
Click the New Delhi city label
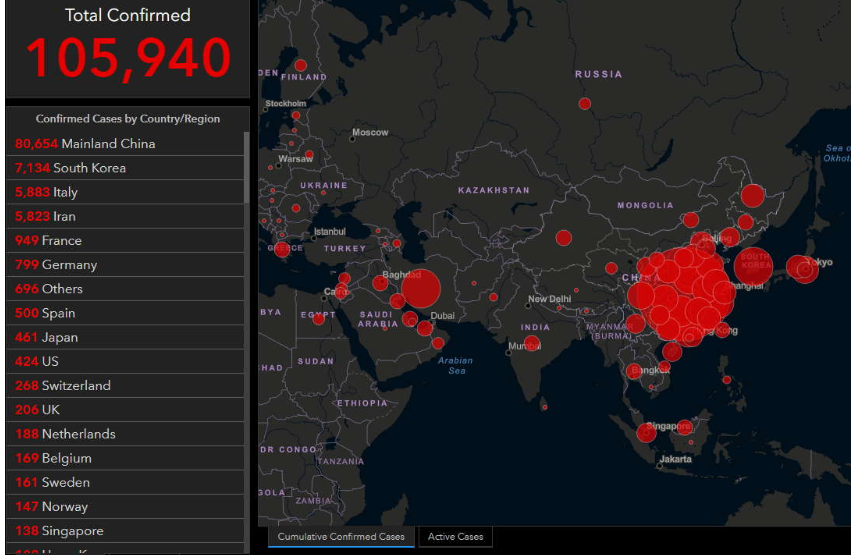tap(549, 299)
